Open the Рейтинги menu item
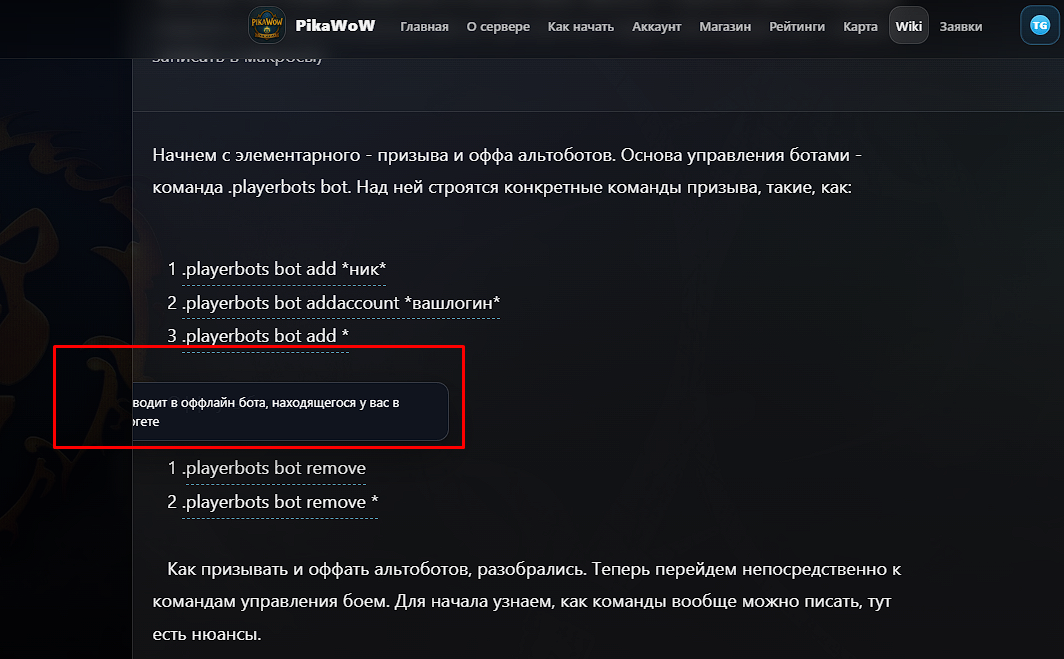The image size is (1064, 659). click(x=797, y=26)
